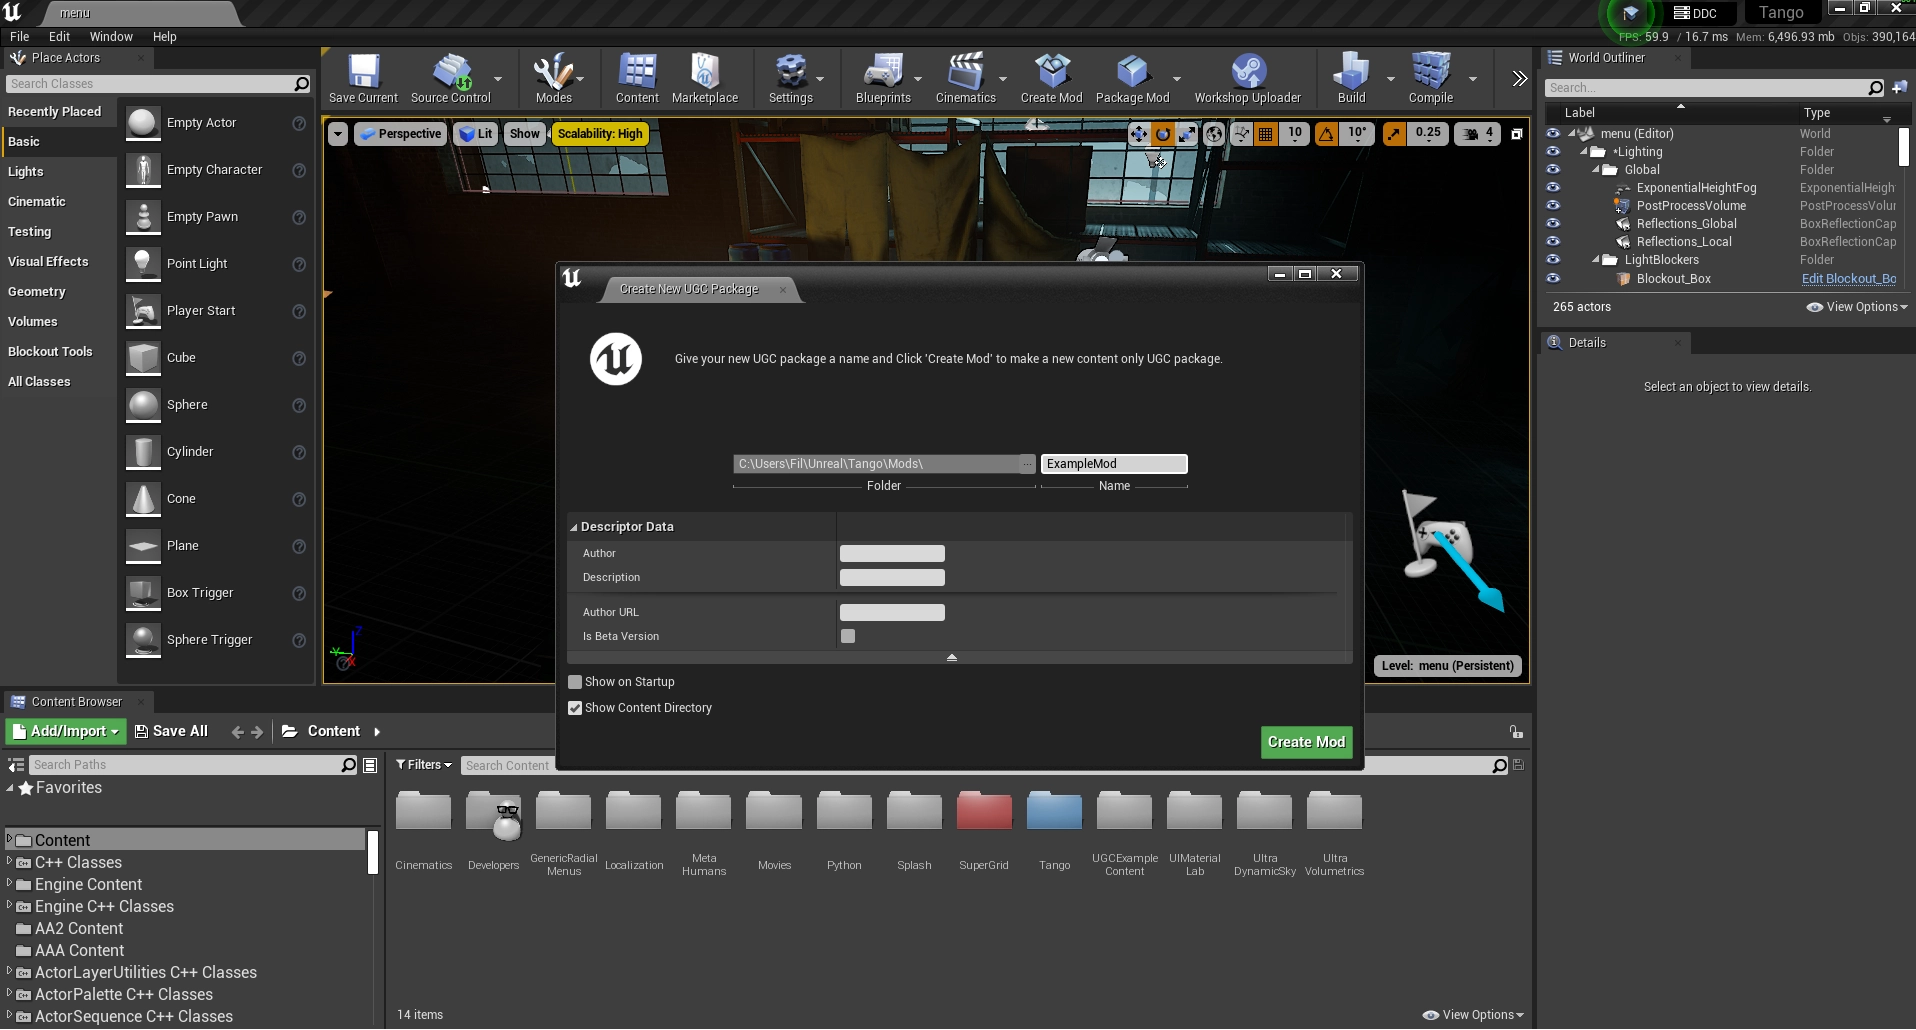Open the Help menu
Screen dimensions: 1916x1030
[x=164, y=37]
